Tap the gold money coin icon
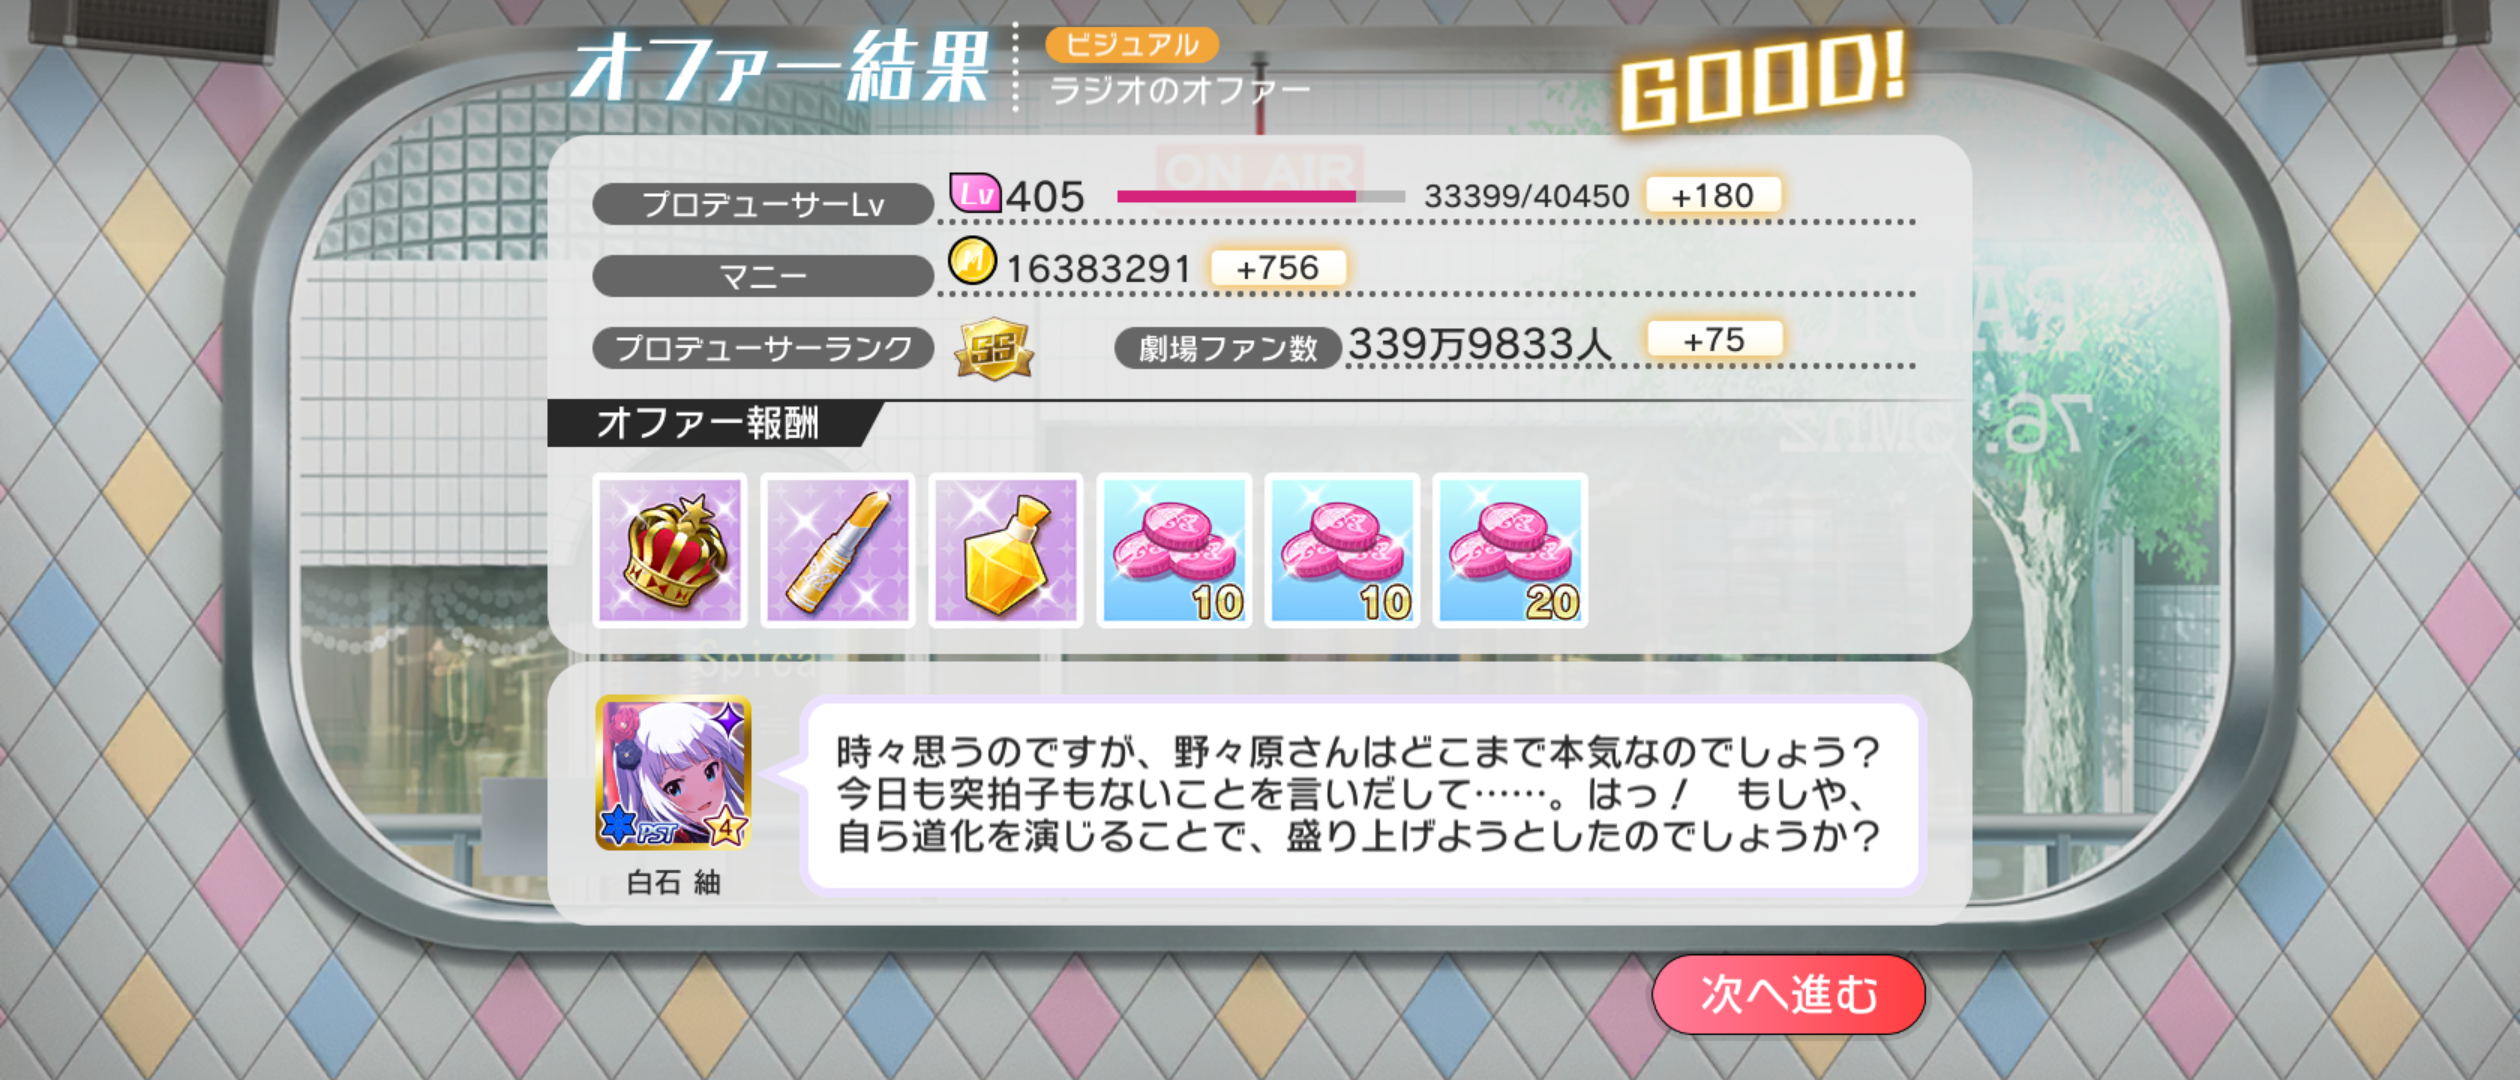This screenshot has height=1080, width=2520. coord(972,262)
